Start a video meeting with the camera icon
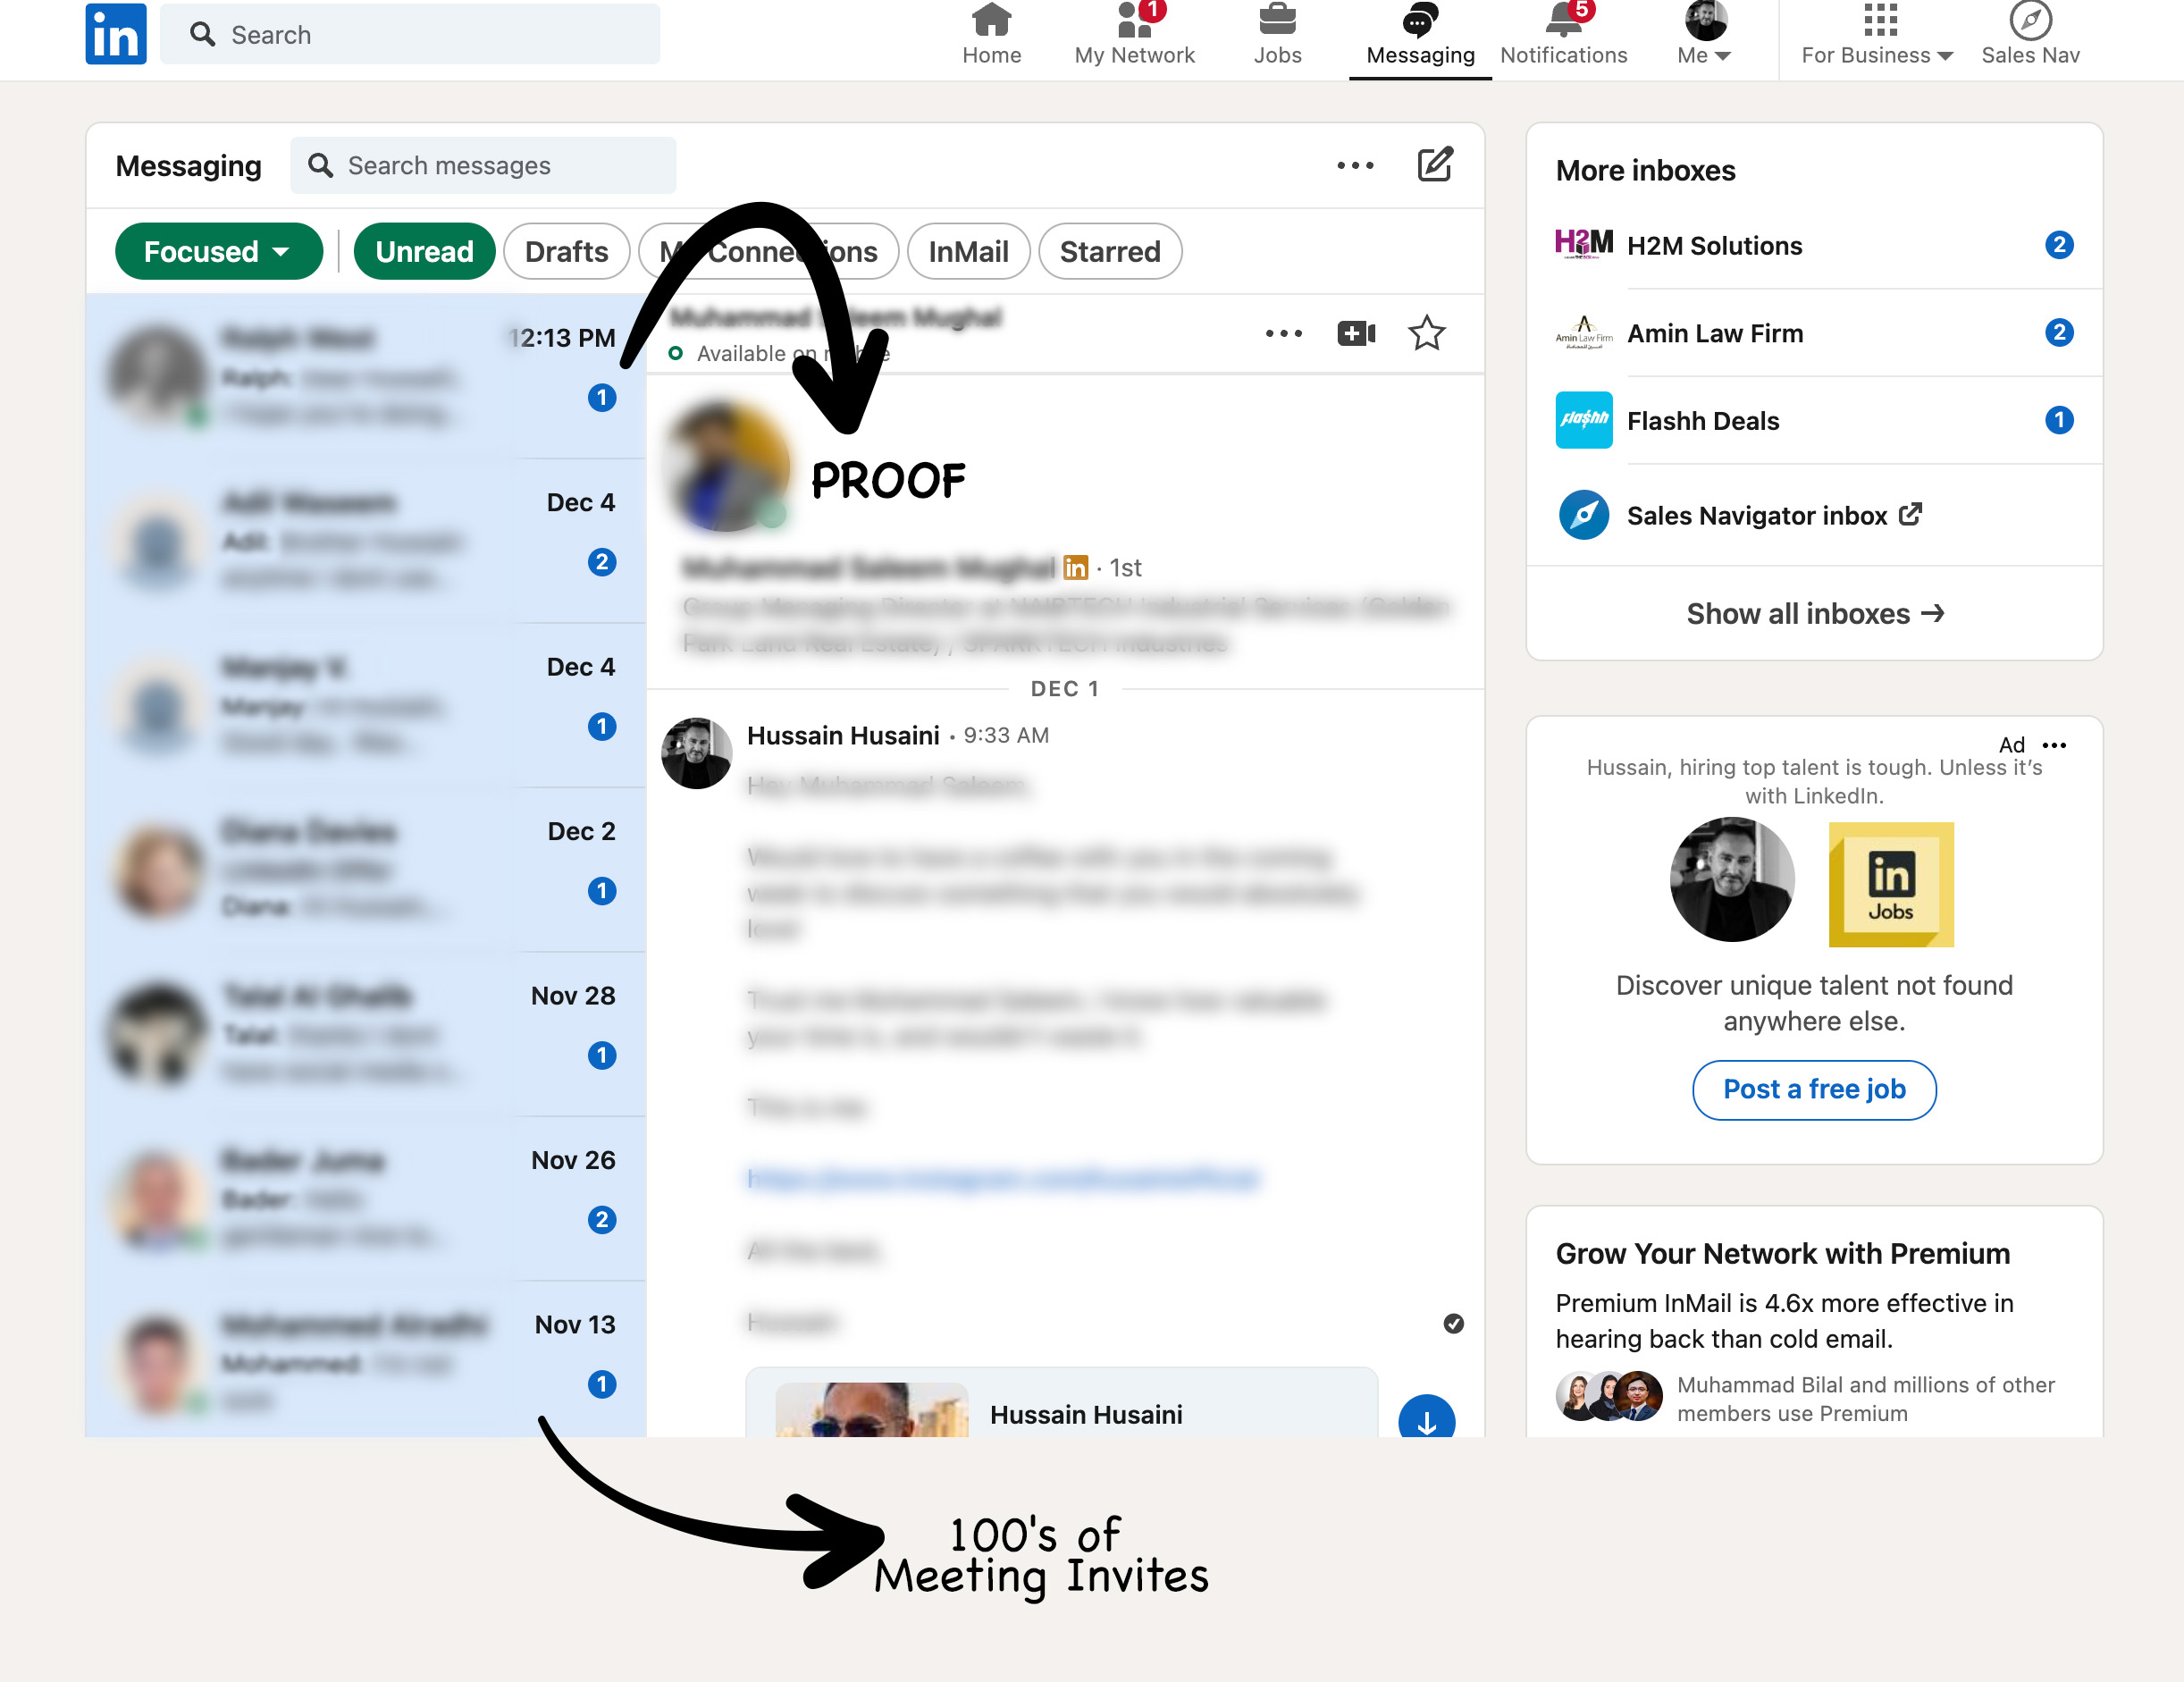Image resolution: width=2184 pixels, height=1682 pixels. pos(1355,333)
